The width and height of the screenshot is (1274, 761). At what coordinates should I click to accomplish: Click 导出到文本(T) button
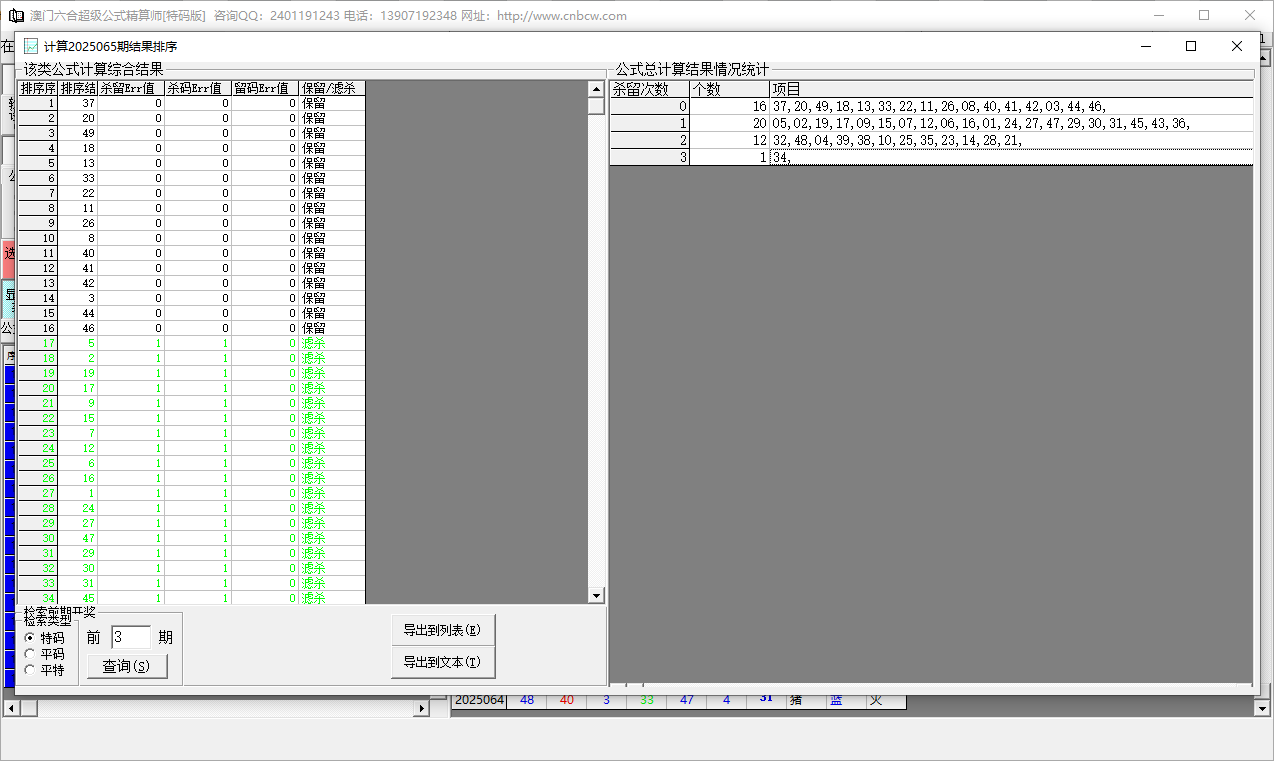pyautogui.click(x=442, y=662)
